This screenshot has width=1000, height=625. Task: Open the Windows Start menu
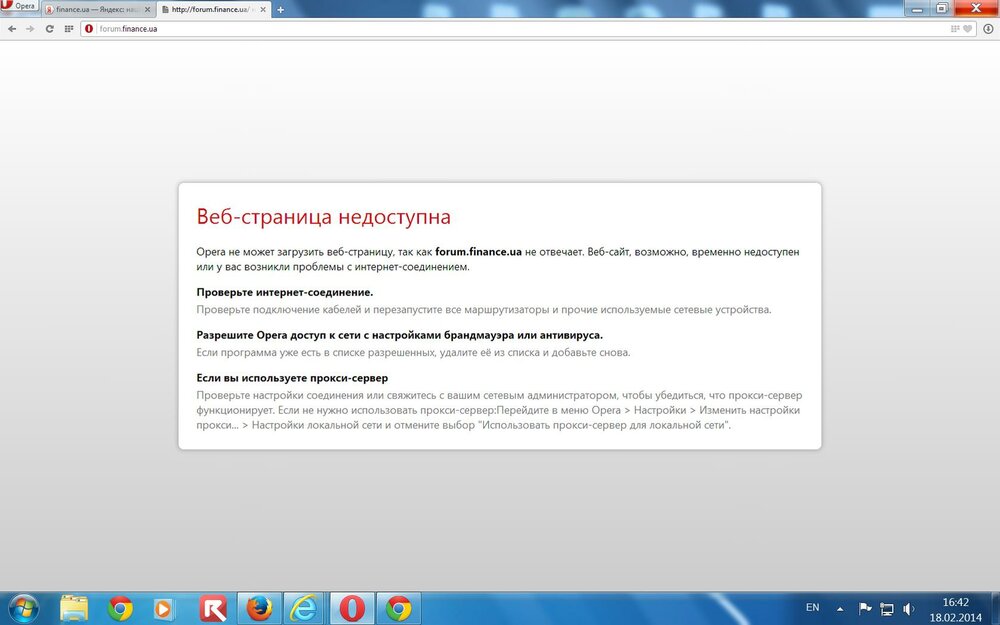22,607
